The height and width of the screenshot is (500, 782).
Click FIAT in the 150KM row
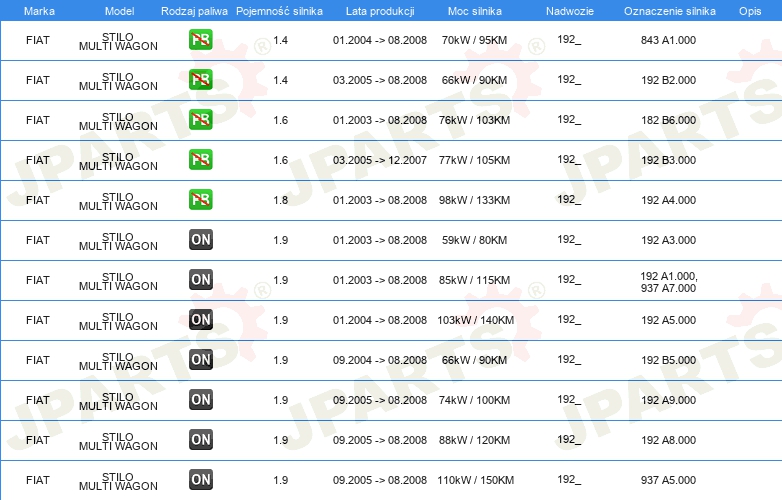click(x=38, y=480)
